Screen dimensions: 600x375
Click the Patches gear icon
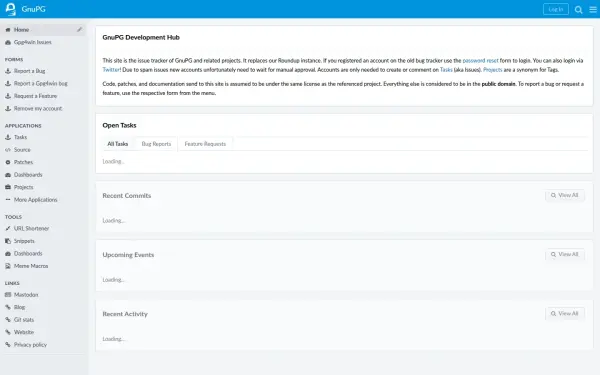click(8, 162)
